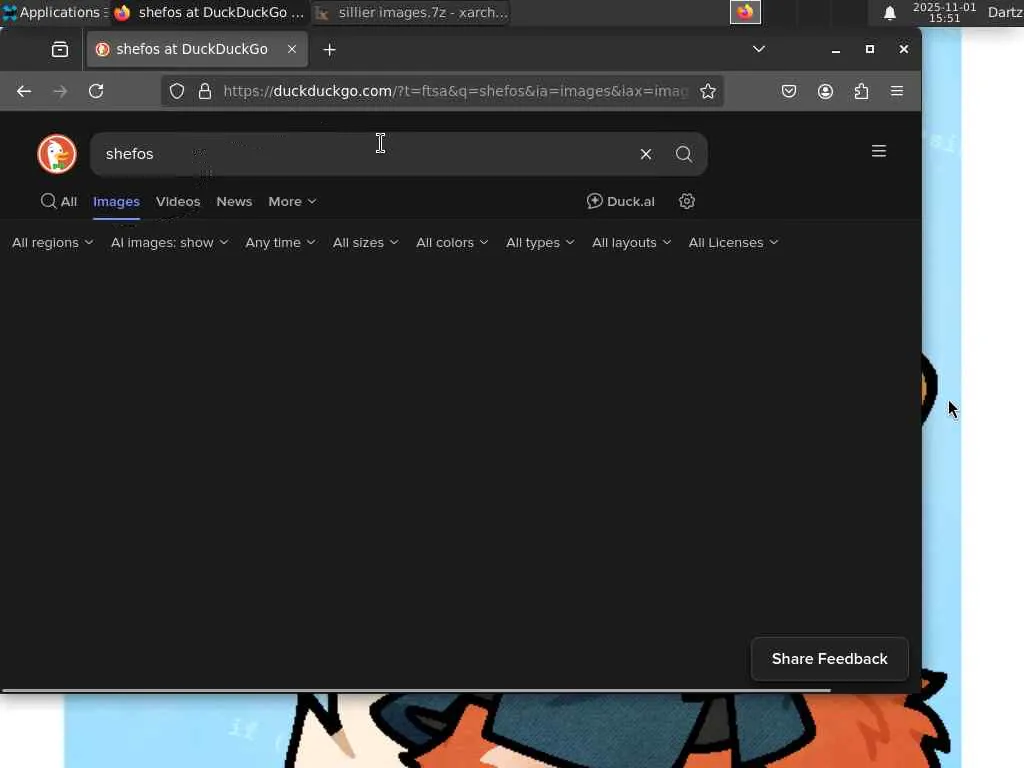The image size is (1024, 768).
Task: List all tabs with the chevron
Action: tap(759, 49)
